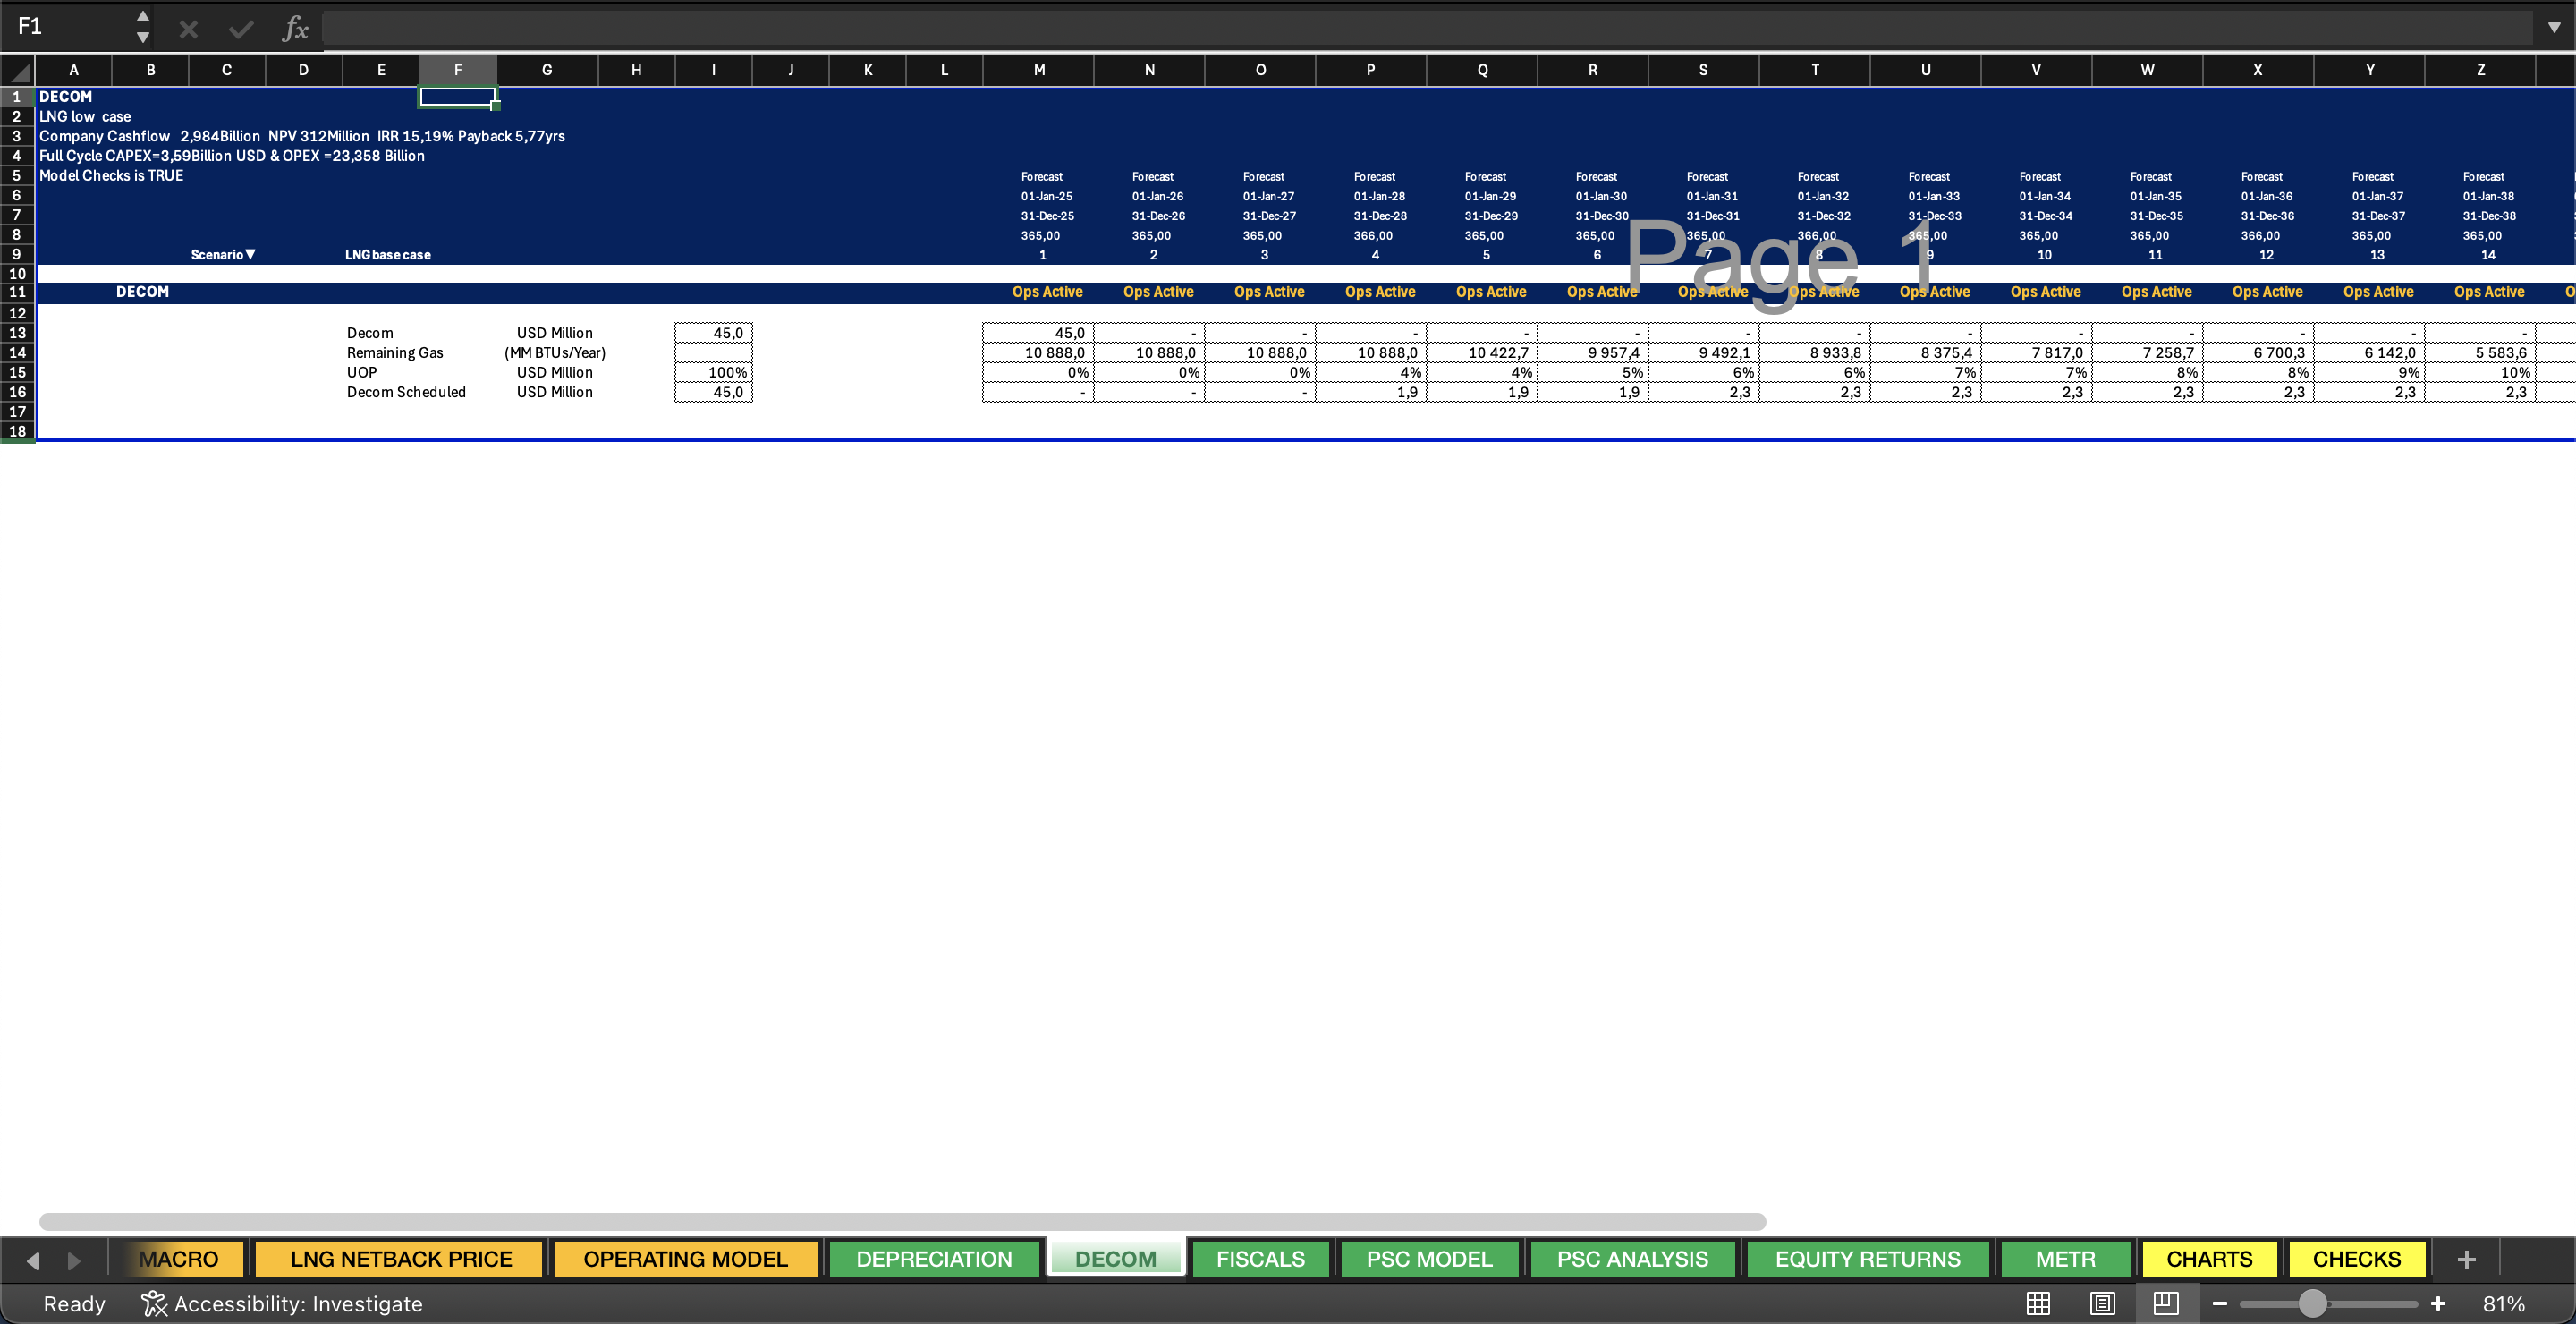Open the MACRO sheet tab
This screenshot has height=1324, width=2576.
click(x=178, y=1259)
